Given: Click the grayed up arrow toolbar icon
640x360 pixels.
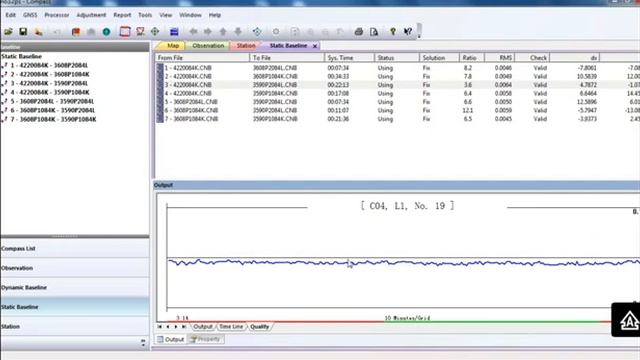Looking at the screenshot, I should [x=223, y=31].
